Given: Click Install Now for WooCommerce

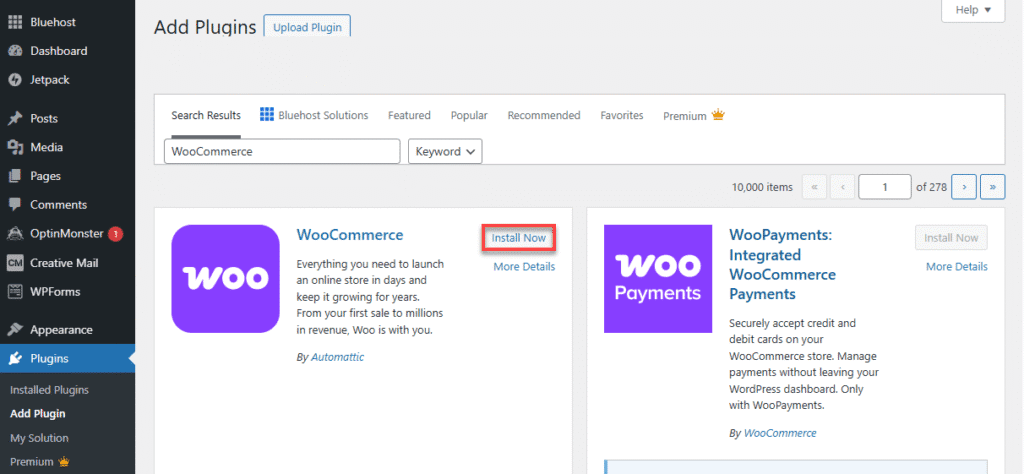Looking at the screenshot, I should click(x=518, y=238).
